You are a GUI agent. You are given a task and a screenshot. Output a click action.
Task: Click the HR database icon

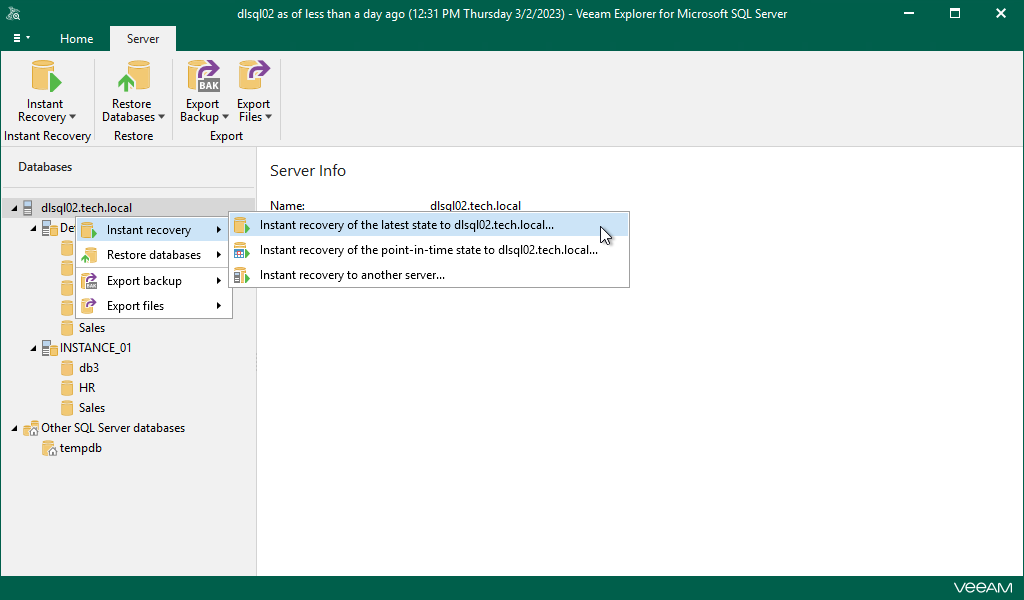[67, 388]
